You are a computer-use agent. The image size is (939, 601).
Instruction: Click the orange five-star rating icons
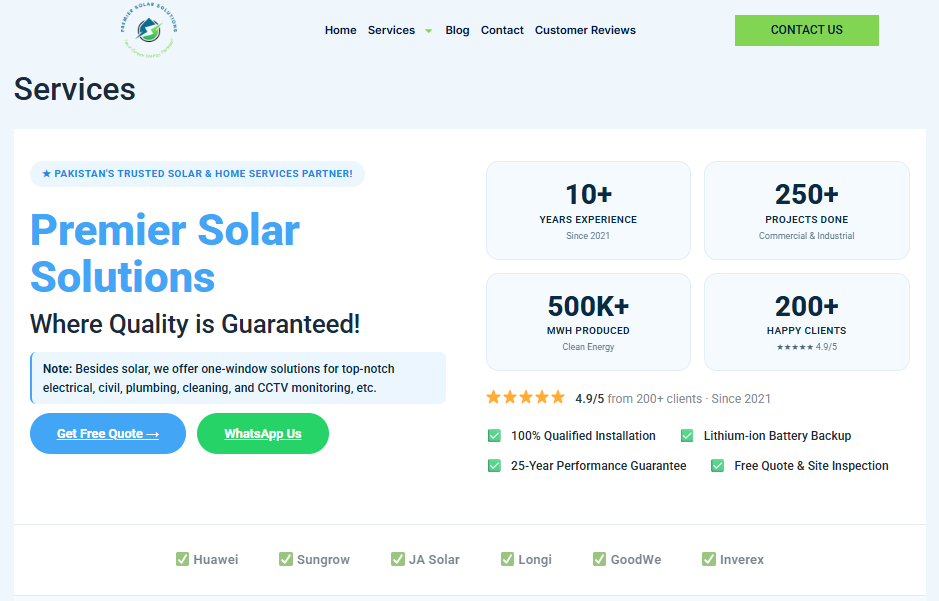pyautogui.click(x=525, y=397)
